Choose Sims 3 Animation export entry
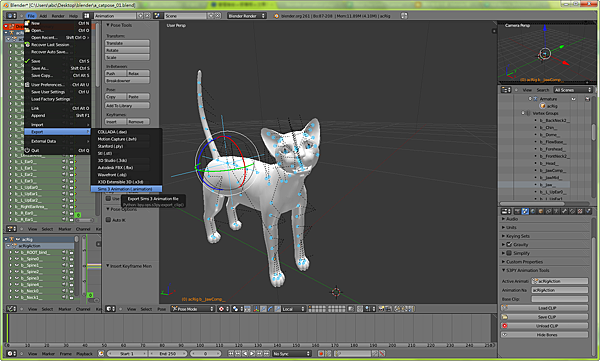This screenshot has height=361, width=600. 126,189
